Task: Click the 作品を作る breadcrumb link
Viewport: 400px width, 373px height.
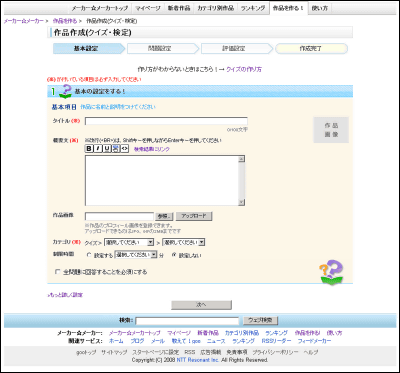Action: 65,21
